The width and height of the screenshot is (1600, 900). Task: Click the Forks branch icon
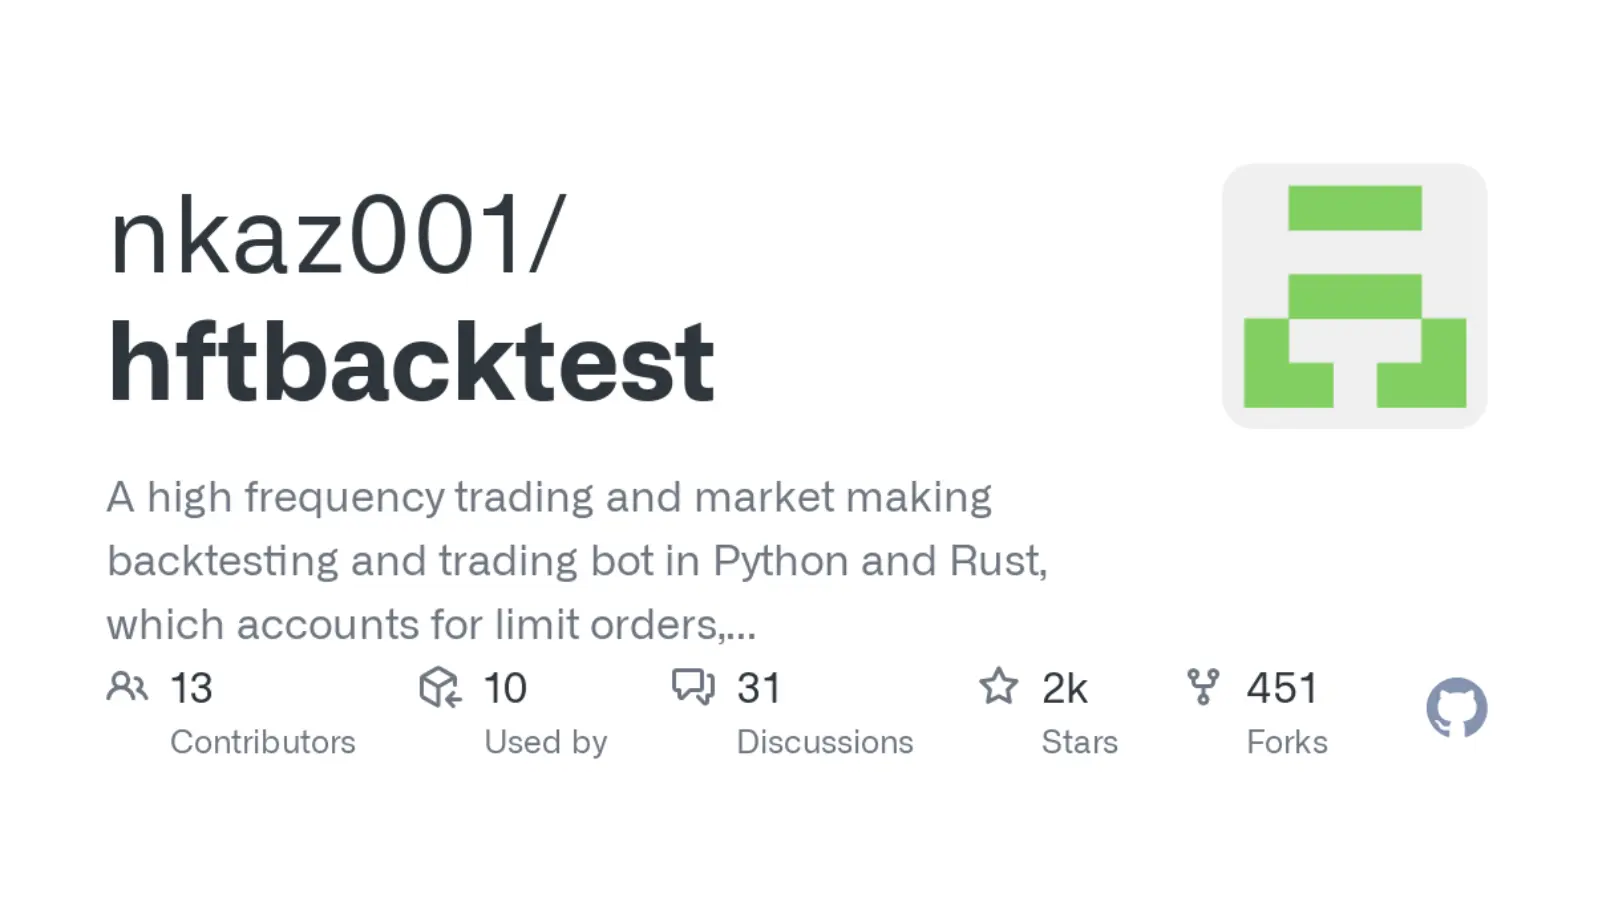tap(1203, 687)
